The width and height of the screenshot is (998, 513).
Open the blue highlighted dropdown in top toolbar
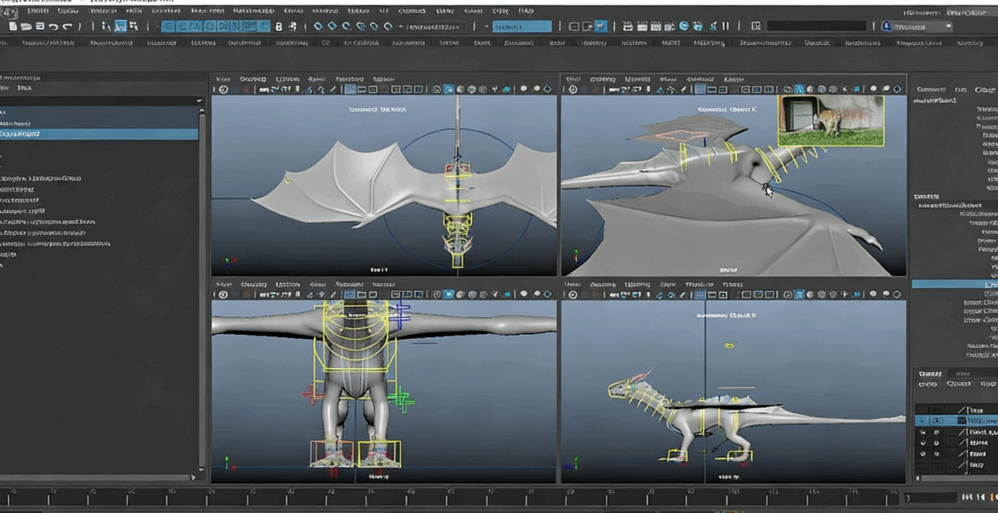point(521,27)
